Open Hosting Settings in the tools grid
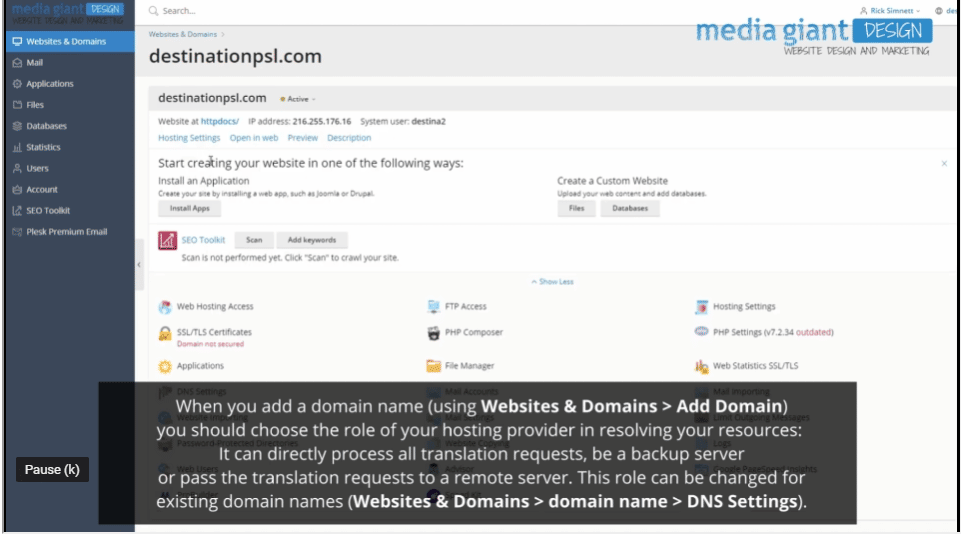This screenshot has width=961, height=534. tap(744, 307)
